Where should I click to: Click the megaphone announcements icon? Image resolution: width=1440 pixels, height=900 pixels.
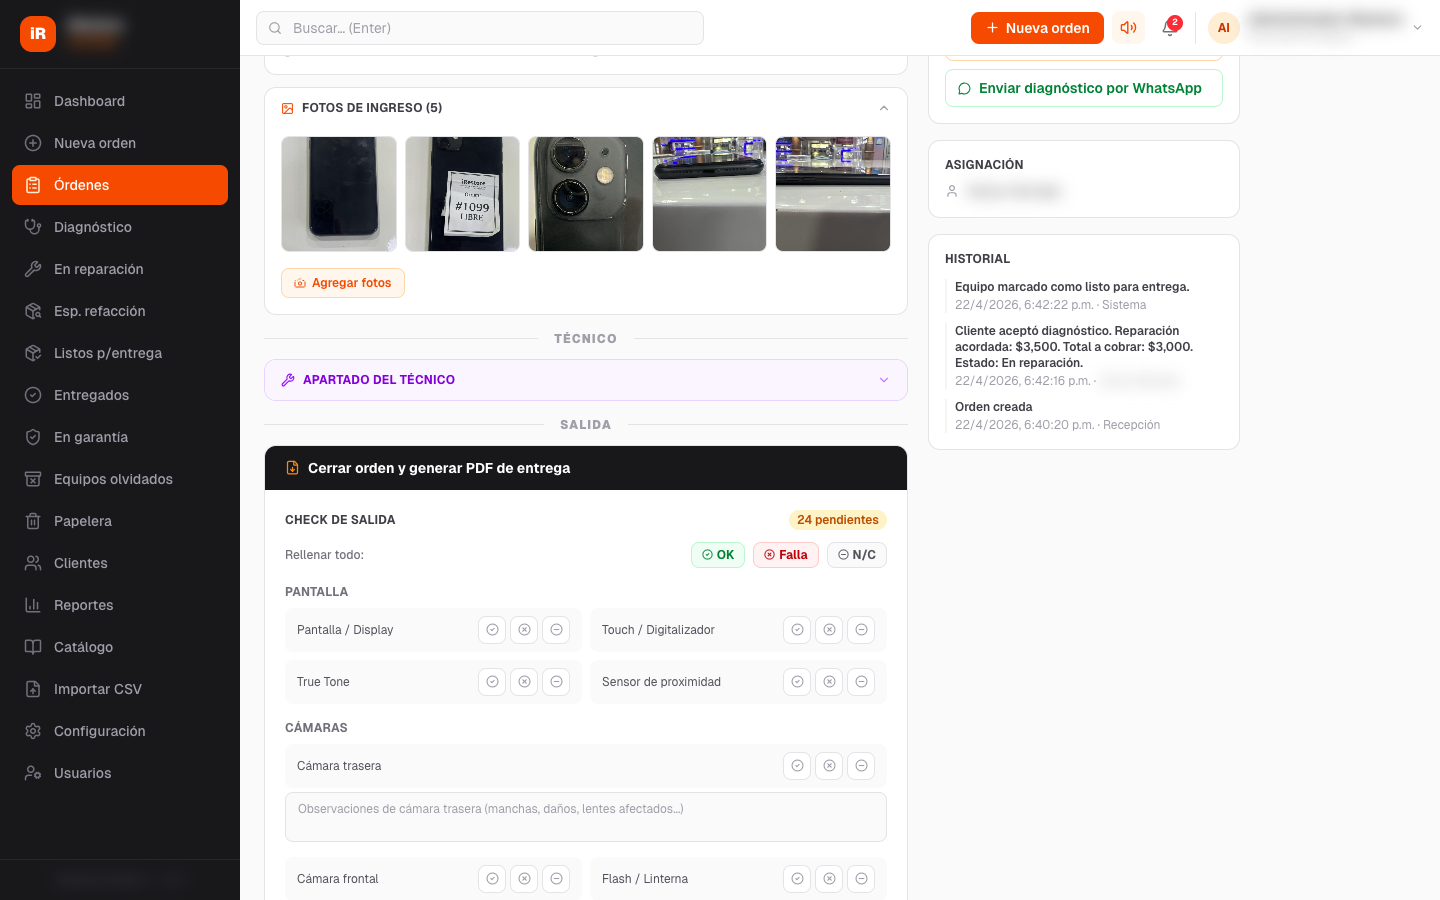[1128, 28]
